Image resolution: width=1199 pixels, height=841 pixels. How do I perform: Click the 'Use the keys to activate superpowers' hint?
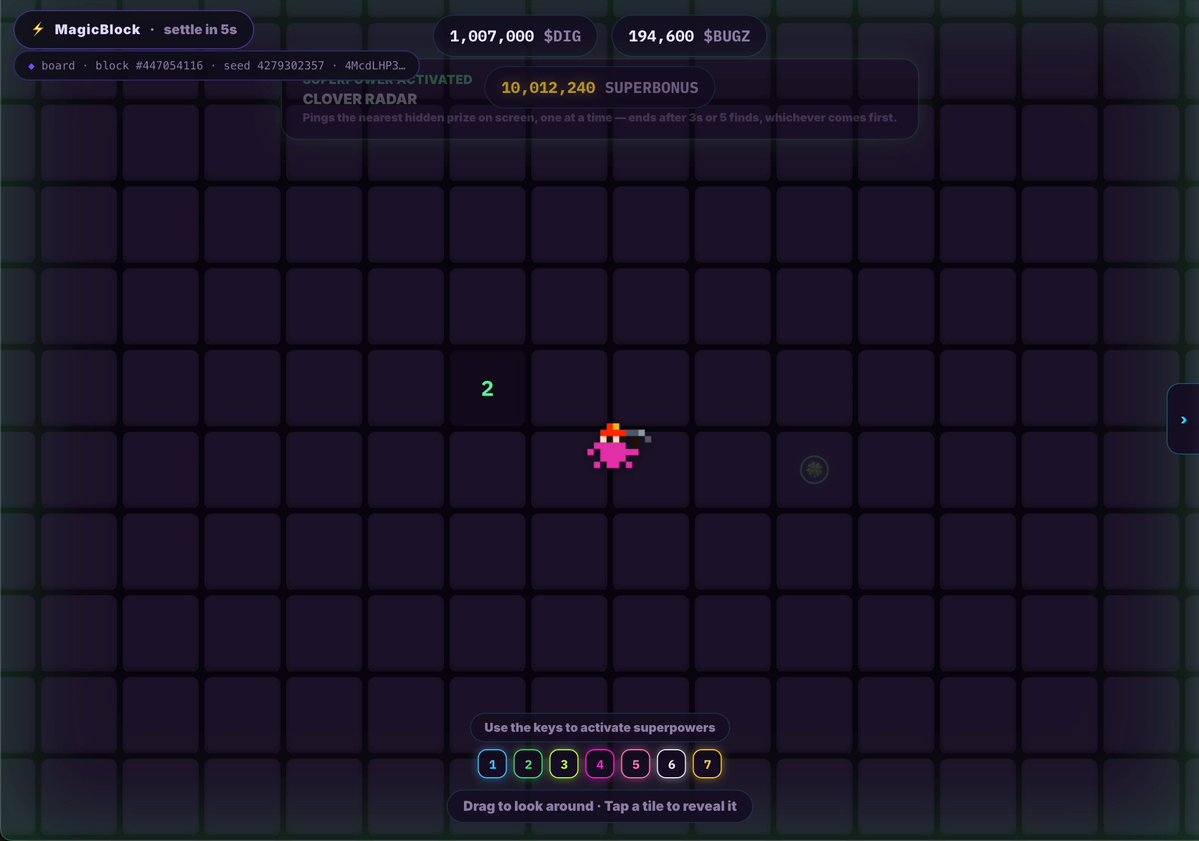coord(600,728)
